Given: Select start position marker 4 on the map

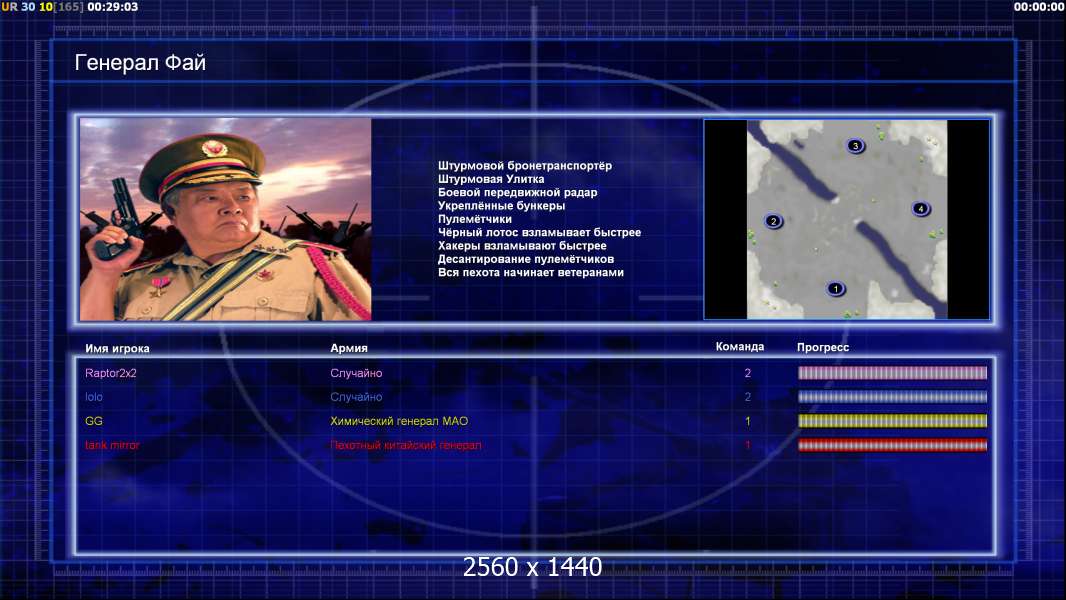Looking at the screenshot, I should coord(921,209).
